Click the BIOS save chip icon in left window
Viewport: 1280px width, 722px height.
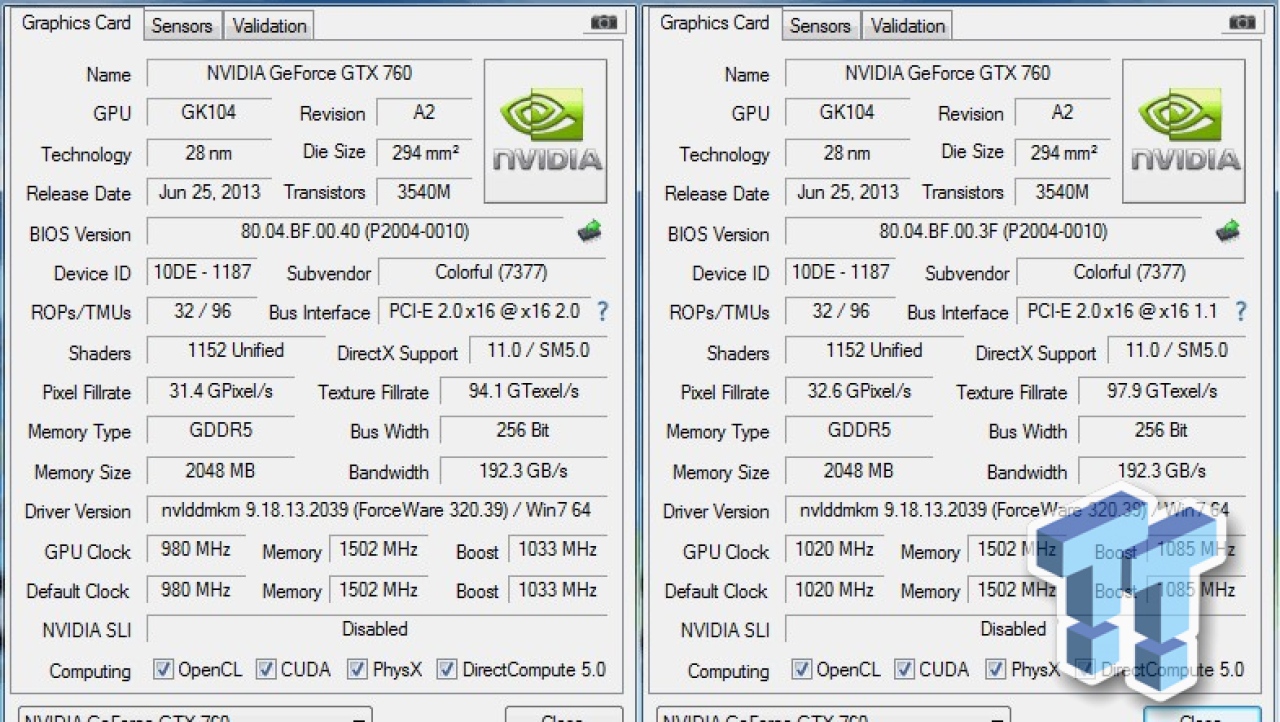[x=589, y=232]
